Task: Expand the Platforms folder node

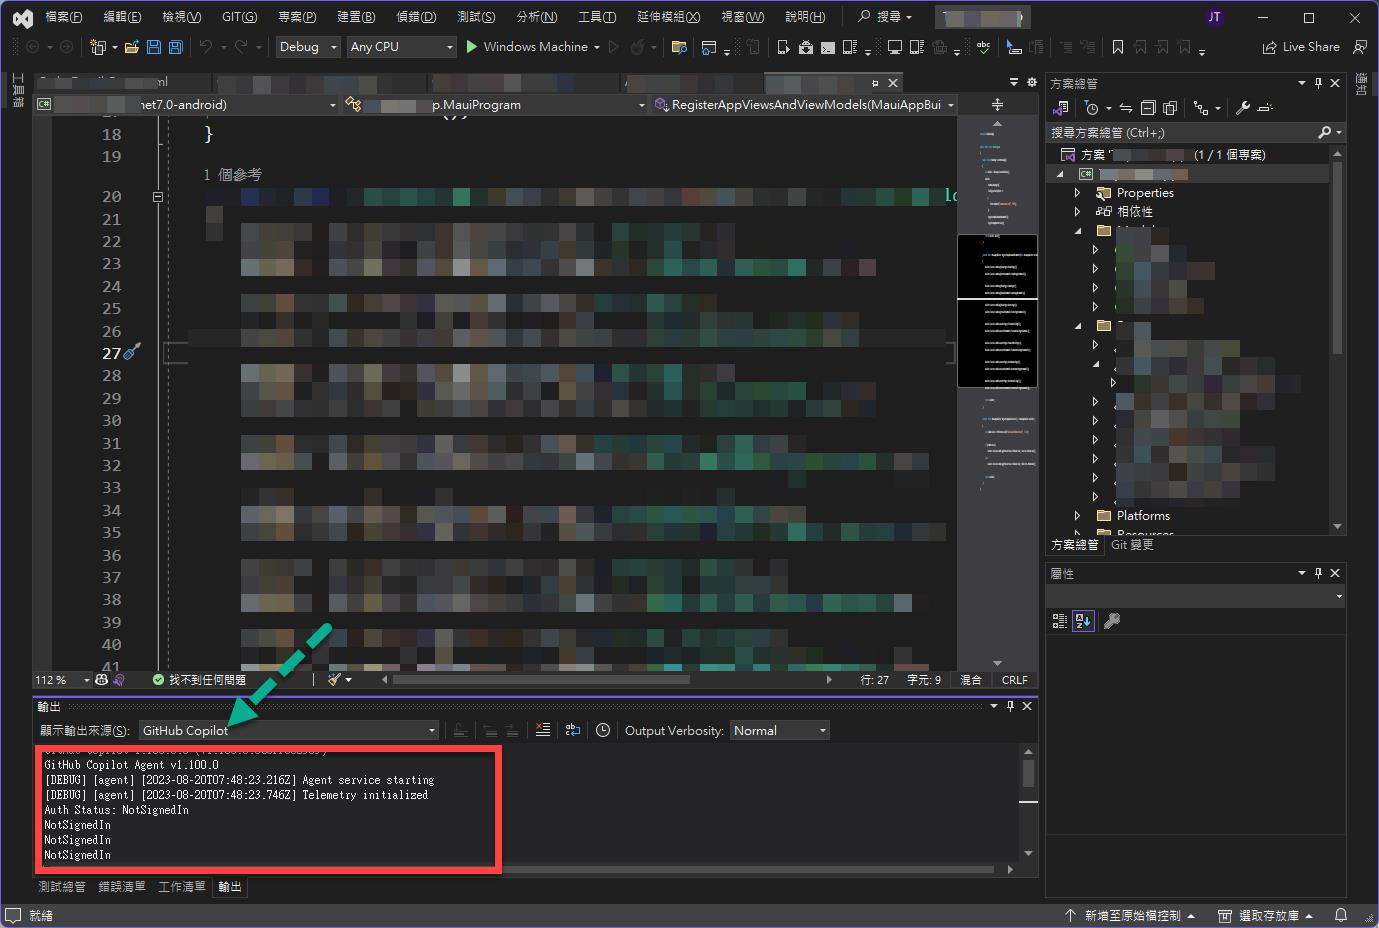Action: pos(1078,515)
